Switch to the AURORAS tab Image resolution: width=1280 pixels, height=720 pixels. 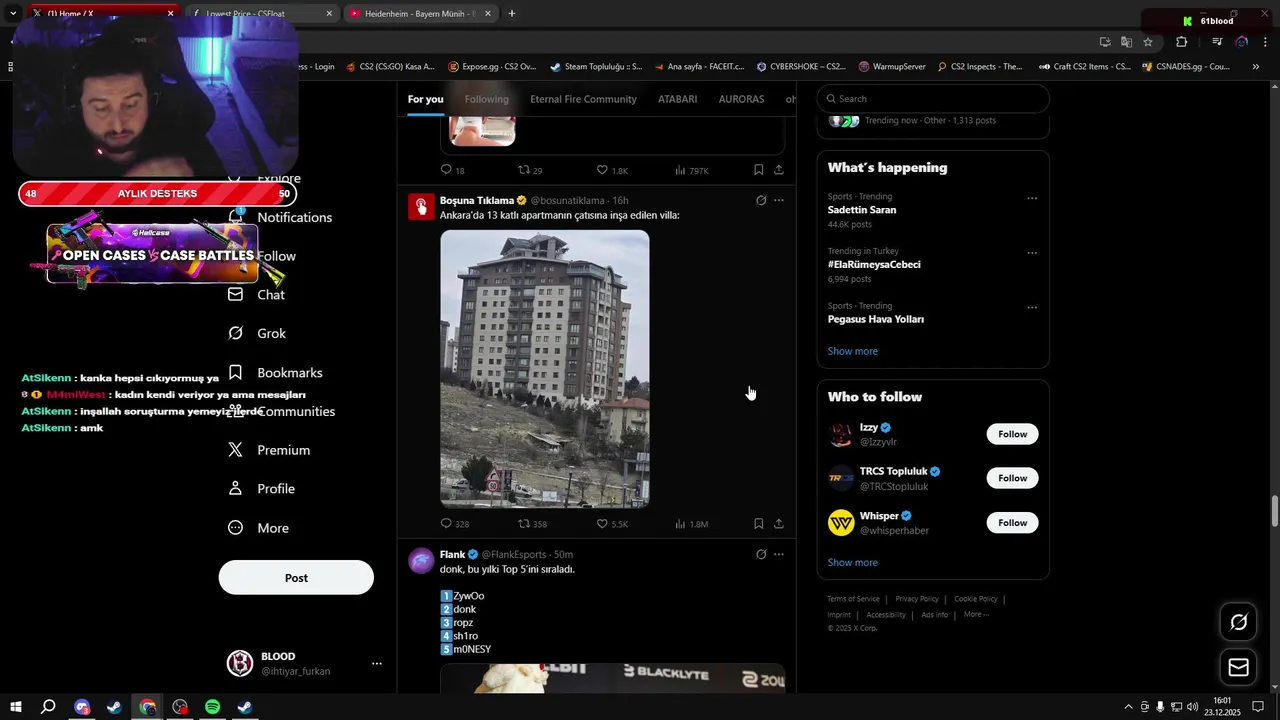point(741,99)
